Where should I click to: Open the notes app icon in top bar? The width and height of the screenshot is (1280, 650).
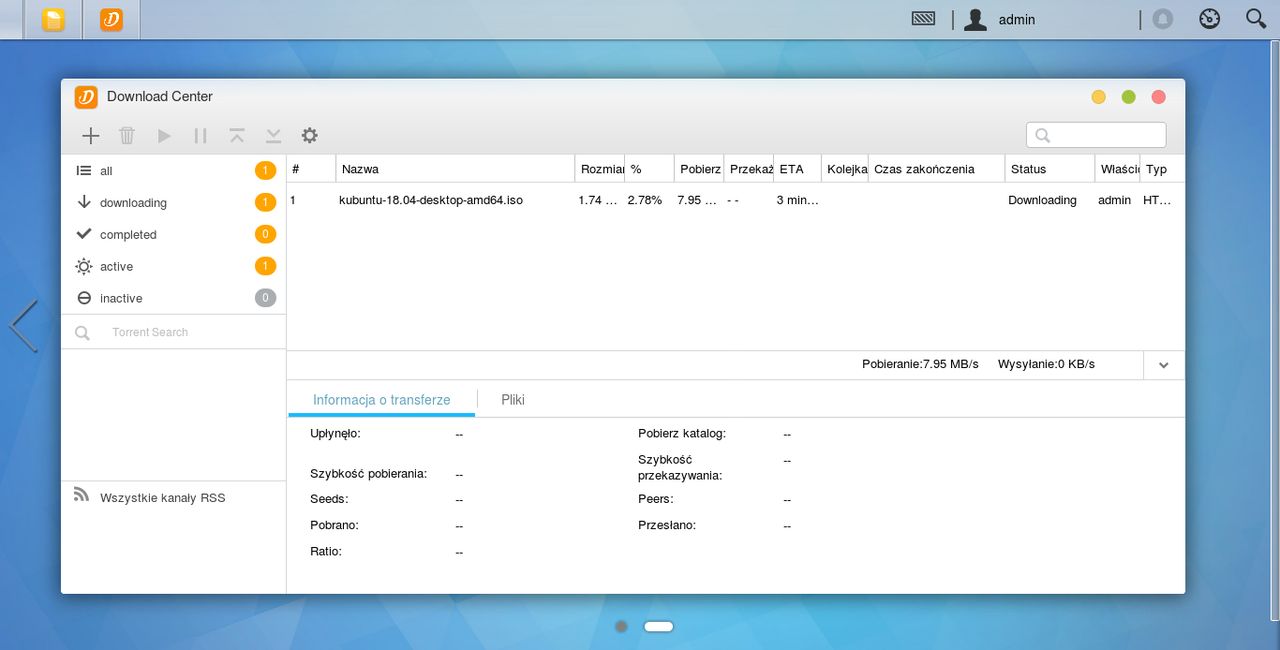point(53,19)
